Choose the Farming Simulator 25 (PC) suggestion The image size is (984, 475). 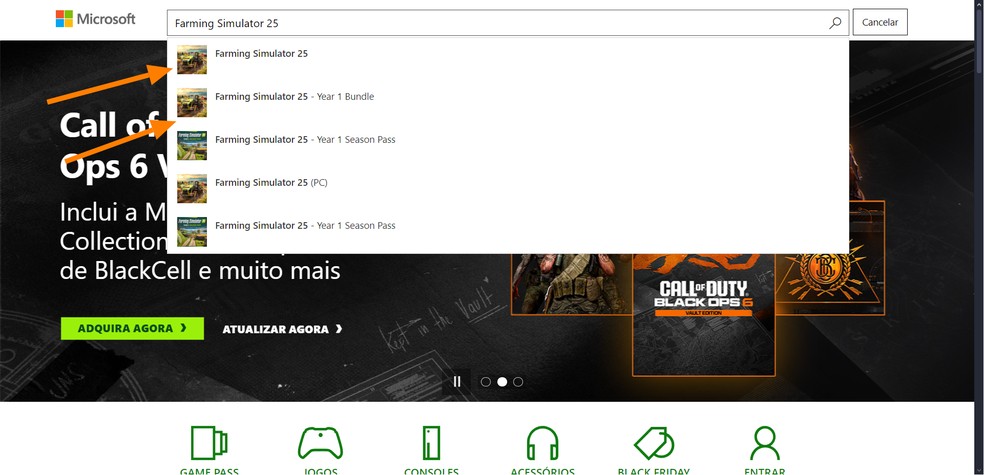coord(508,188)
